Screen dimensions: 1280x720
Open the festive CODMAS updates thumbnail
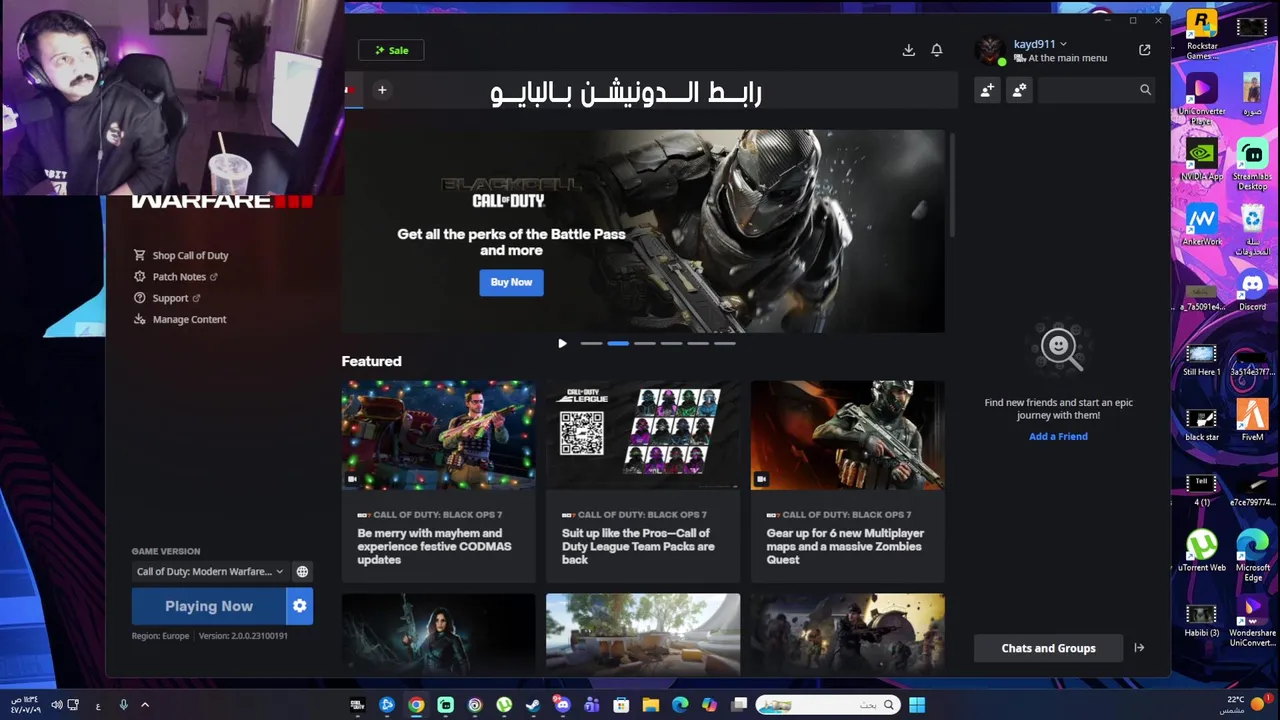pyautogui.click(x=438, y=435)
